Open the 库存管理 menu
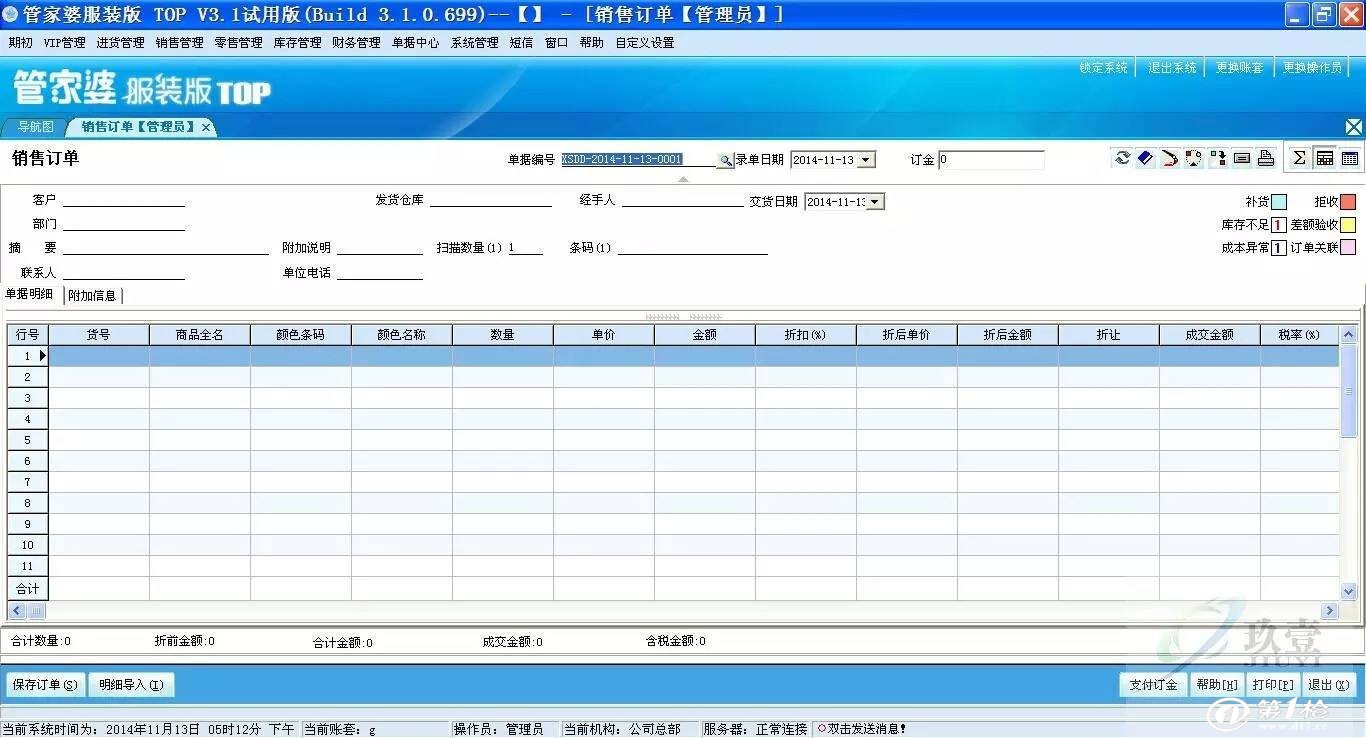 click(297, 42)
